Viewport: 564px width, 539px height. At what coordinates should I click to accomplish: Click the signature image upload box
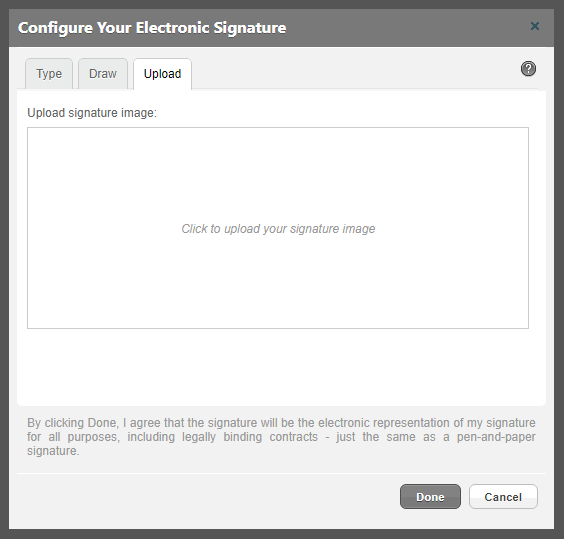click(278, 228)
